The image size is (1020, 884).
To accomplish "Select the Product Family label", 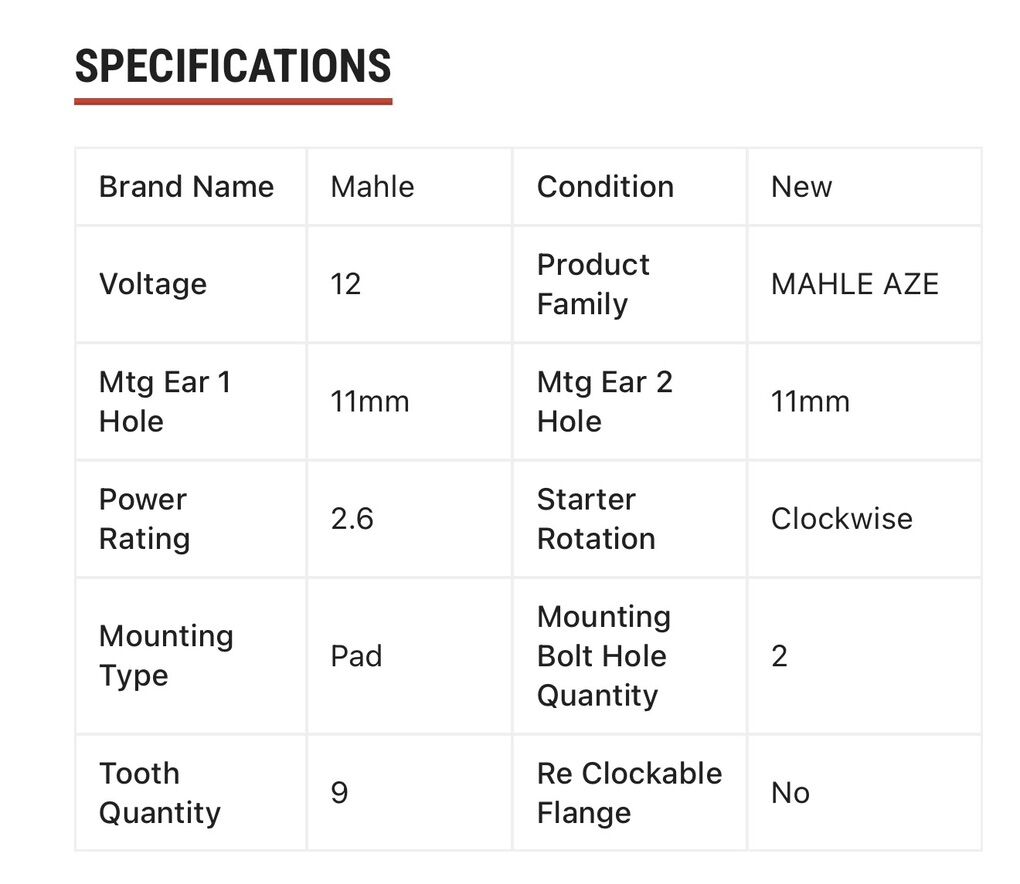I will pyautogui.click(x=593, y=284).
